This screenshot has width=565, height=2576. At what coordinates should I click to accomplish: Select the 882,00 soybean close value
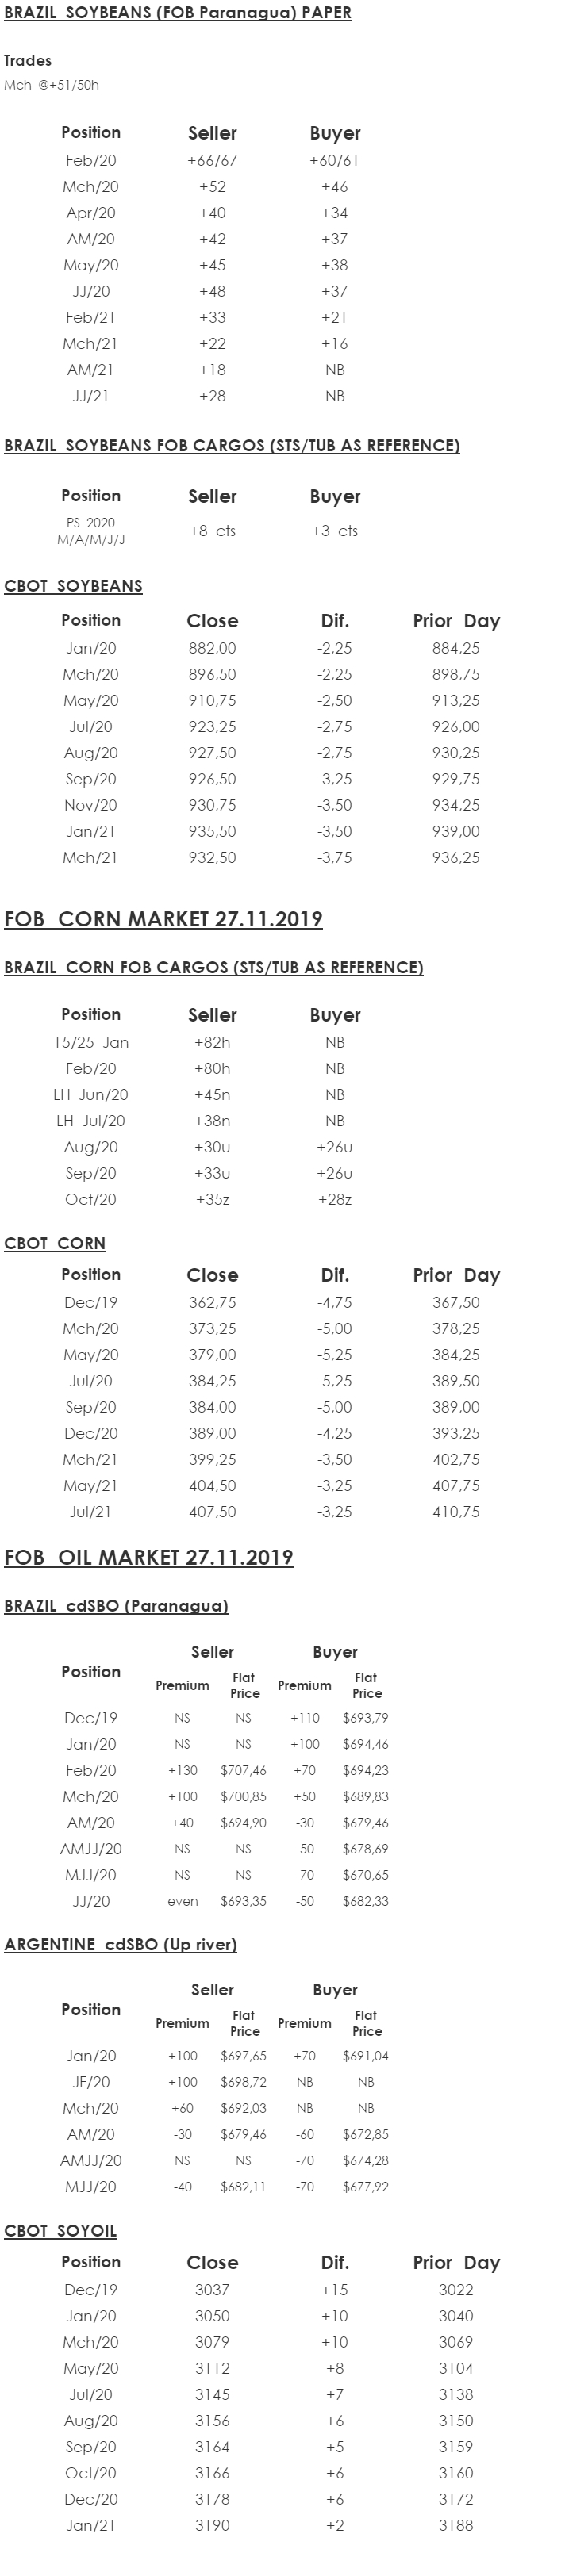tap(212, 648)
